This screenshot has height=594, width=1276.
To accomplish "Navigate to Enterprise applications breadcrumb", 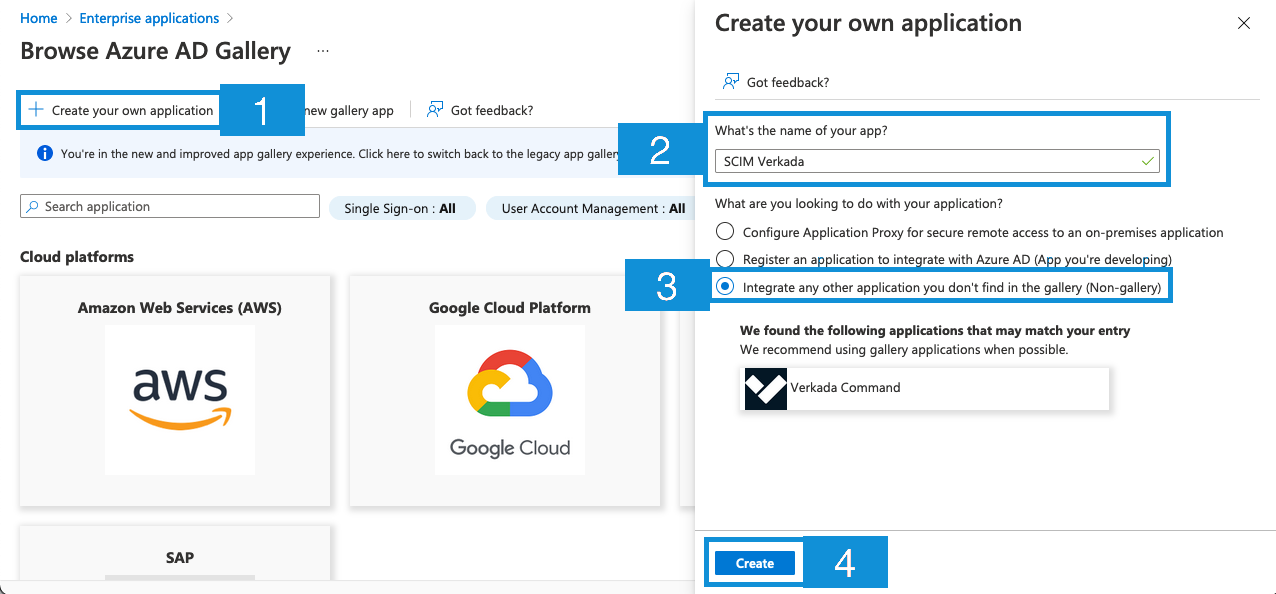I will (149, 18).
